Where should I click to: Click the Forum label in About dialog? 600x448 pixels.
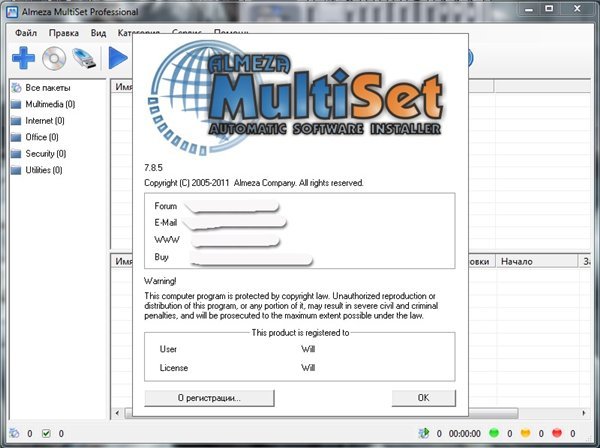tap(166, 206)
